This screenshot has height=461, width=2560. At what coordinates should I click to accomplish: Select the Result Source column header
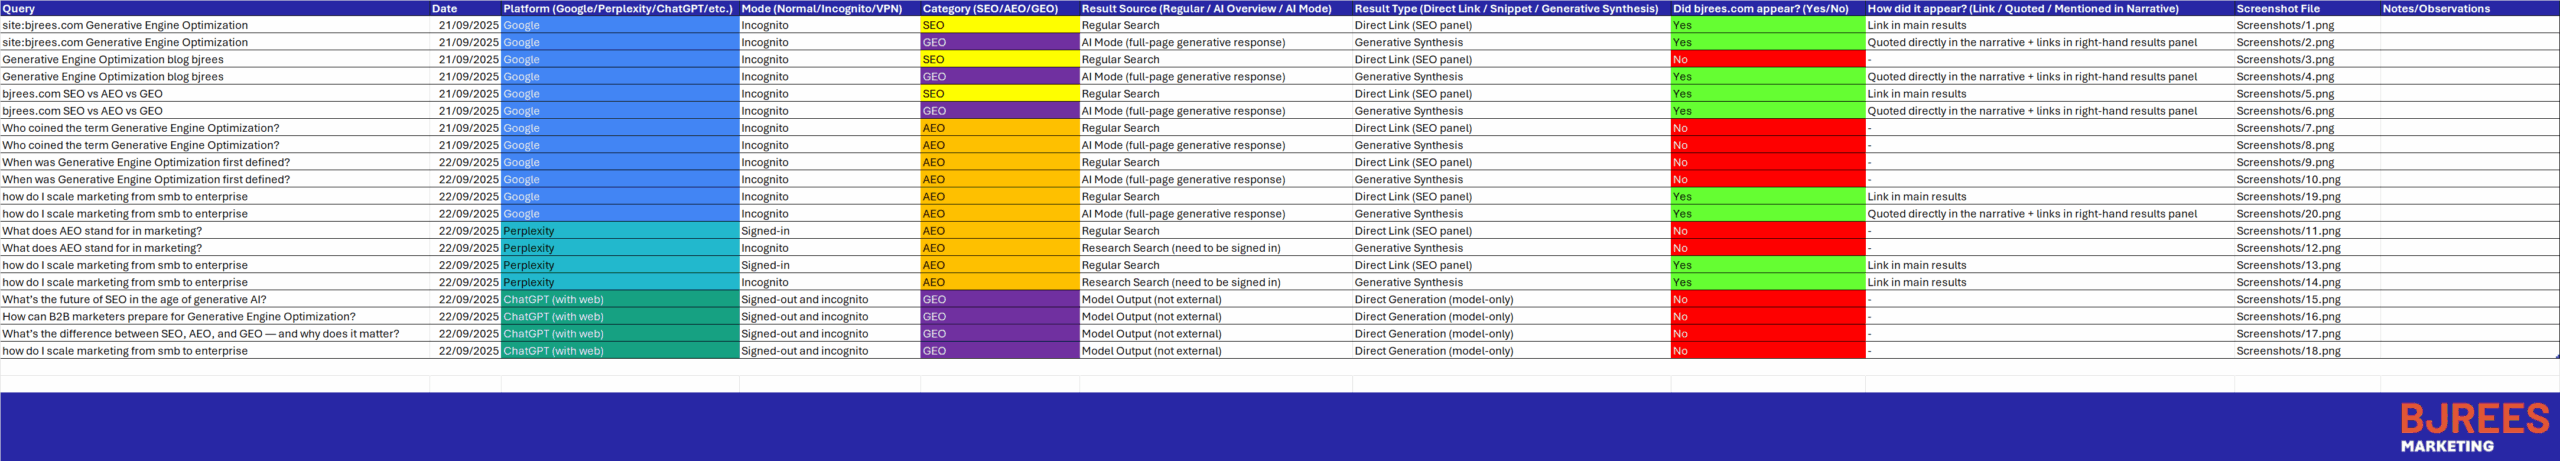1214,8
